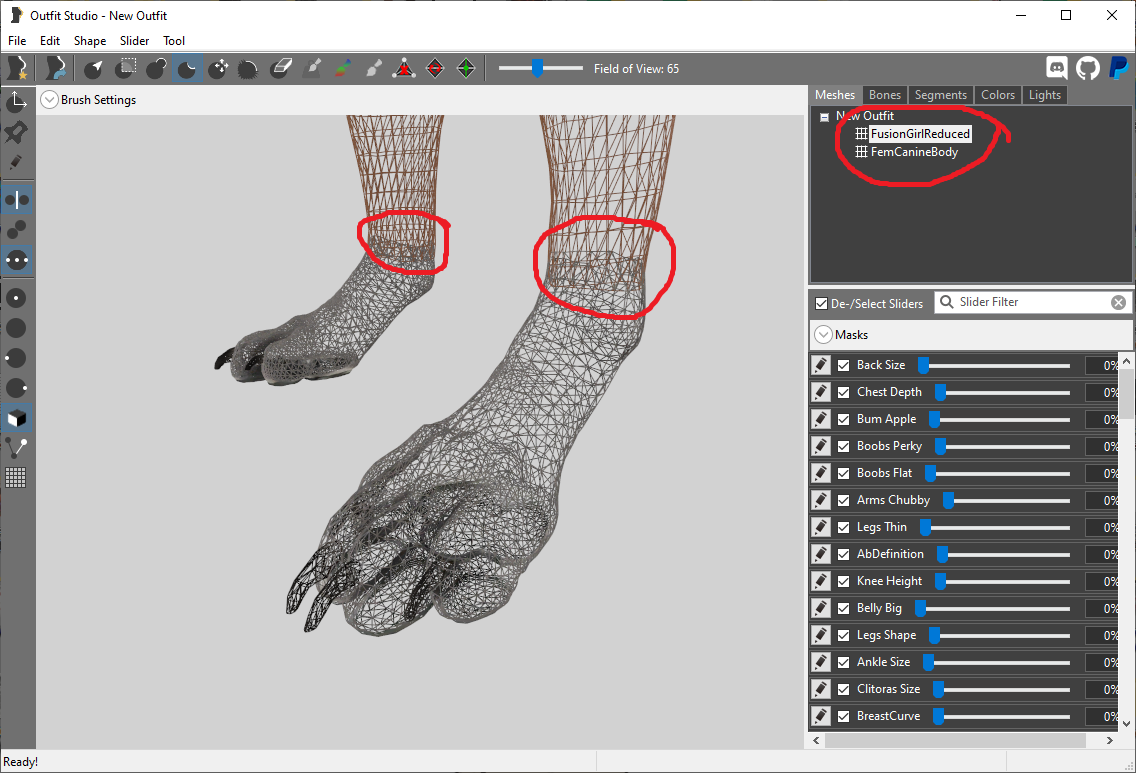The image size is (1136, 773).
Task: Switch to the Bones tab
Action: coord(885,95)
